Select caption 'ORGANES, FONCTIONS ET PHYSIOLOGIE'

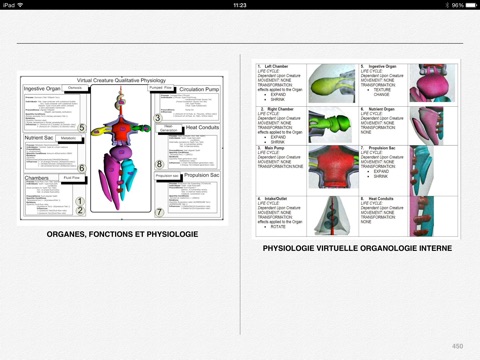pyautogui.click(x=122, y=234)
